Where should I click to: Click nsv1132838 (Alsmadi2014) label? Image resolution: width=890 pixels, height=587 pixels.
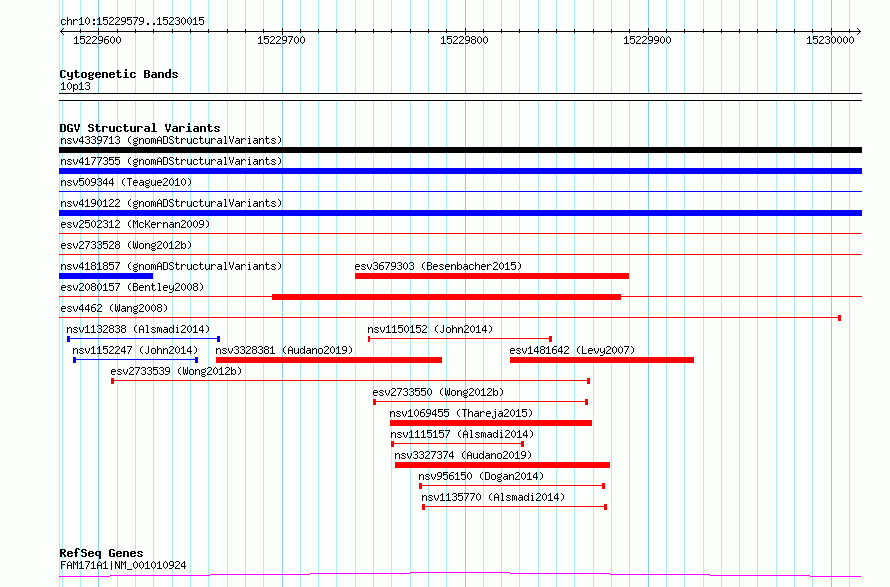coord(138,329)
